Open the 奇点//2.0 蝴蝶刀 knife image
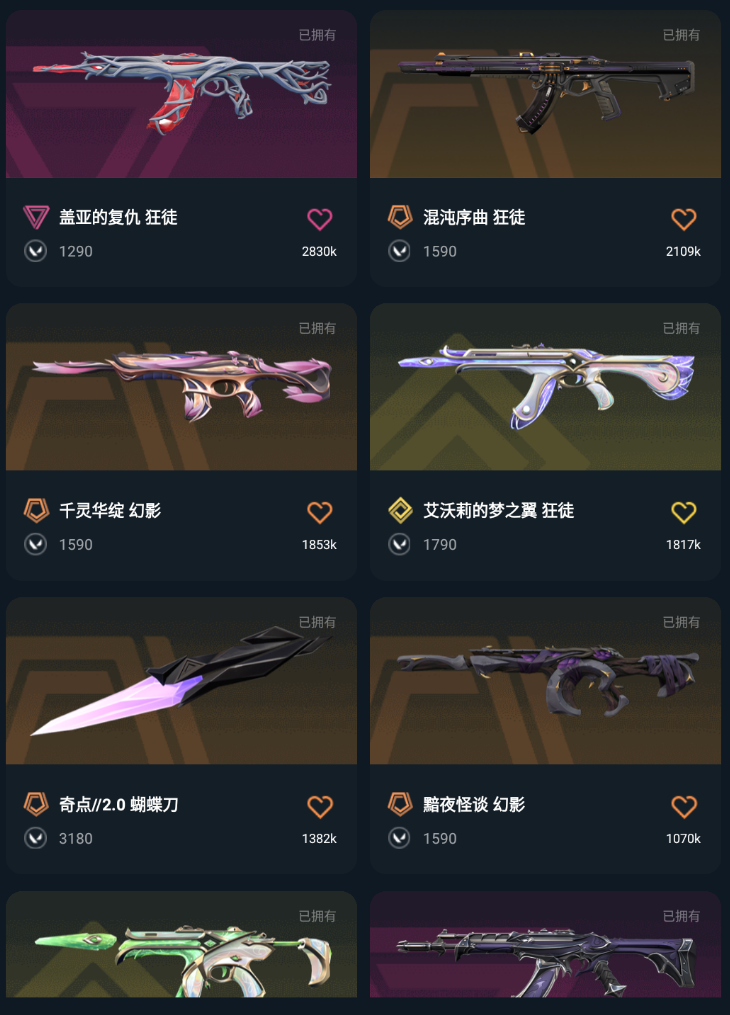This screenshot has width=730, height=1015. click(181, 681)
